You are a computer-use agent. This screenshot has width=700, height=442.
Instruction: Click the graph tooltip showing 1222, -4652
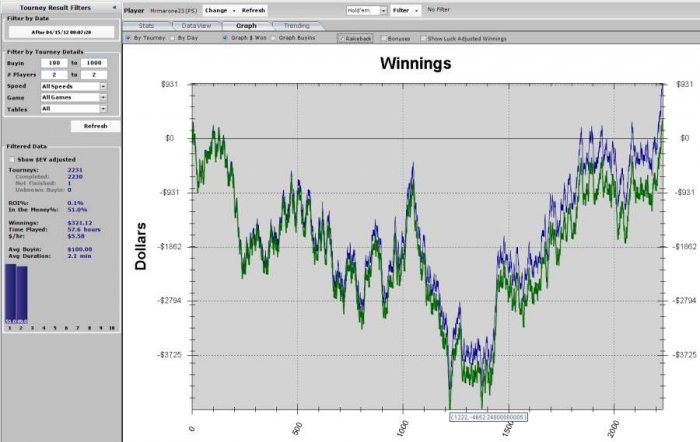488,417
